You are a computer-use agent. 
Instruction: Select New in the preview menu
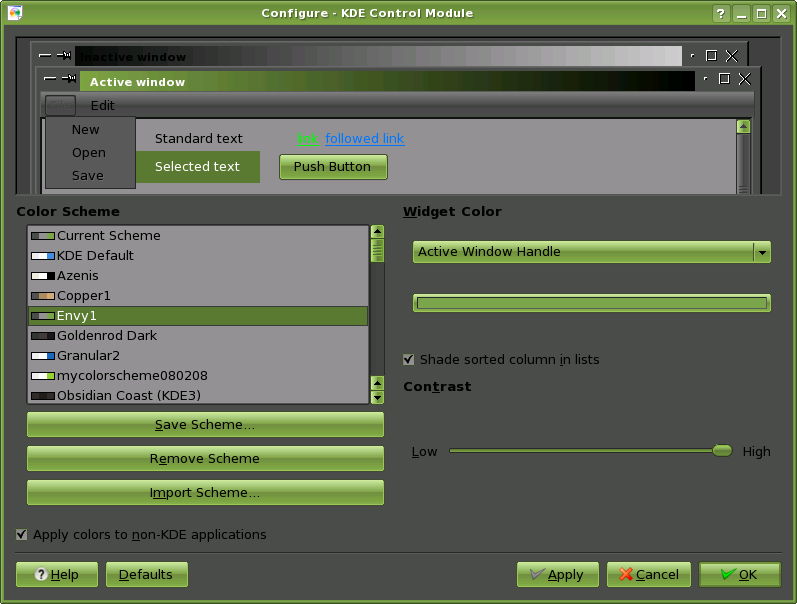pyautogui.click(x=85, y=130)
